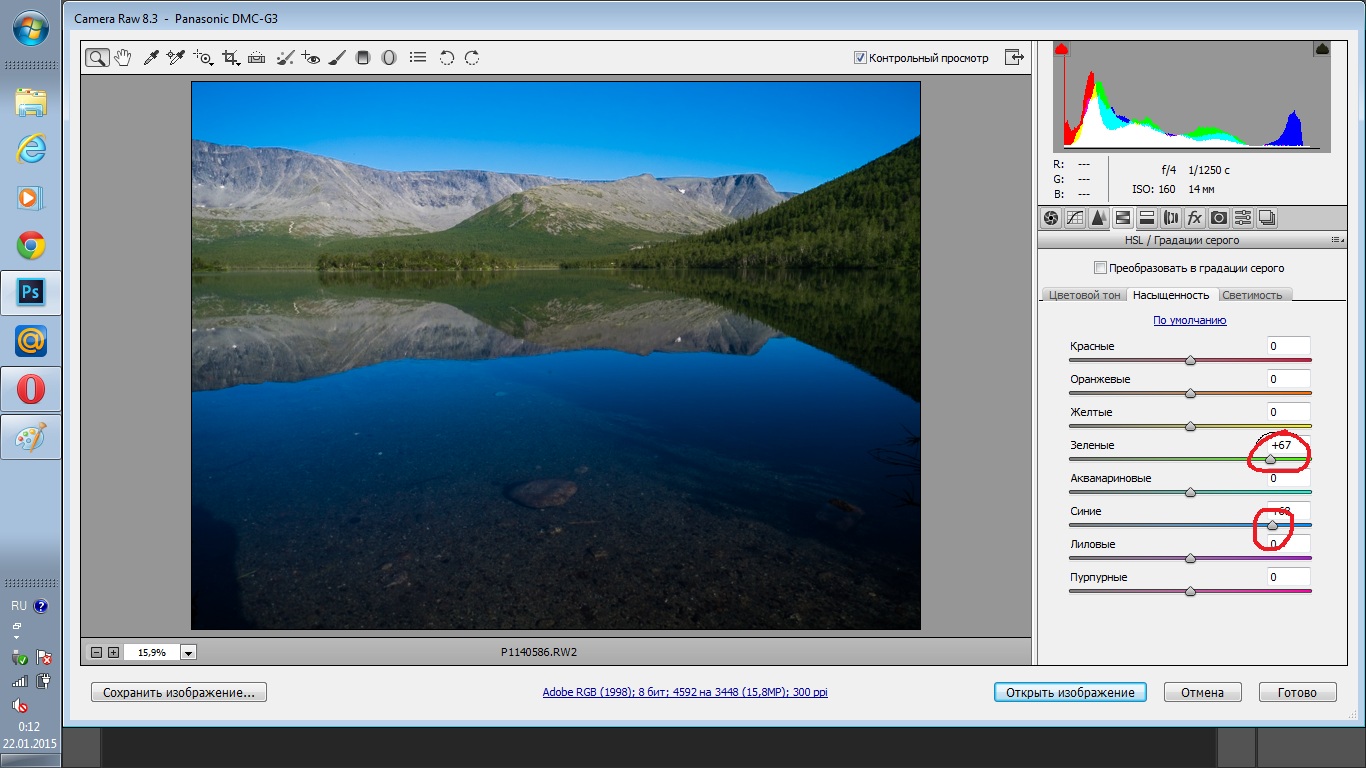
Task: Enable Преобразовать в градации серого checkbox
Action: point(1101,268)
